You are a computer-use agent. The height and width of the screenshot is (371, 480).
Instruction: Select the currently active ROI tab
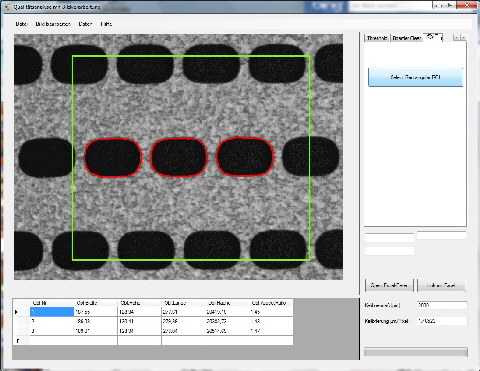pyautogui.click(x=432, y=37)
